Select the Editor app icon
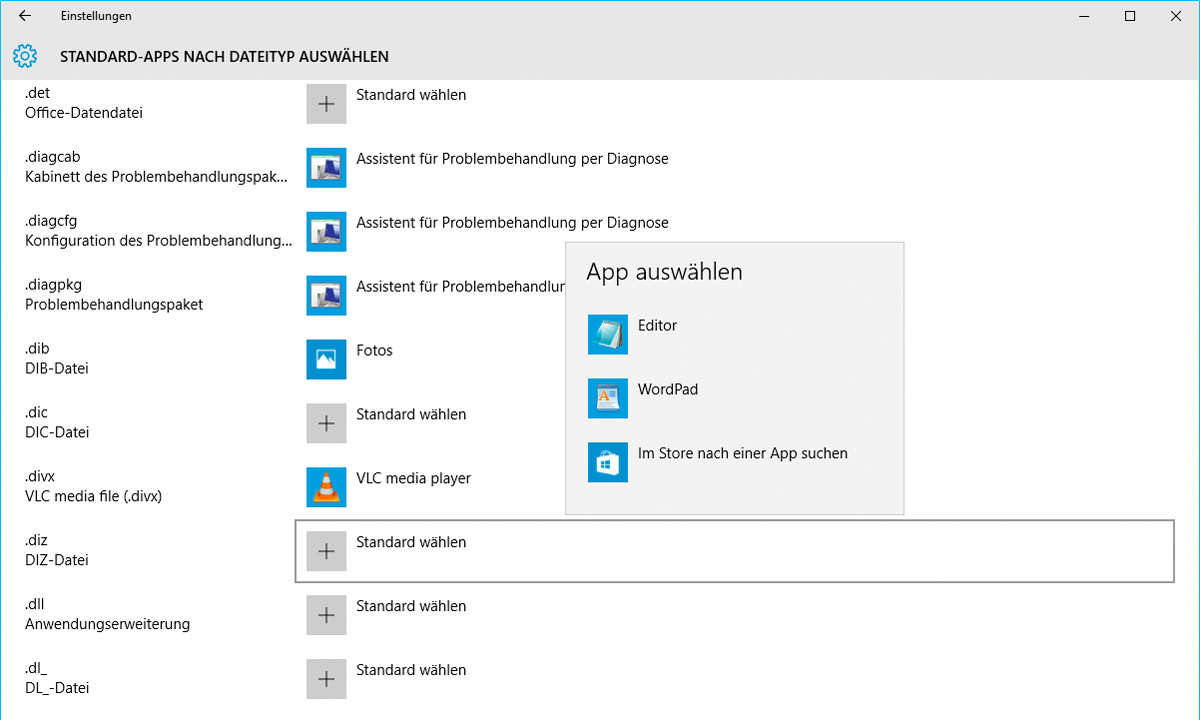The width and height of the screenshot is (1200, 720). click(608, 335)
